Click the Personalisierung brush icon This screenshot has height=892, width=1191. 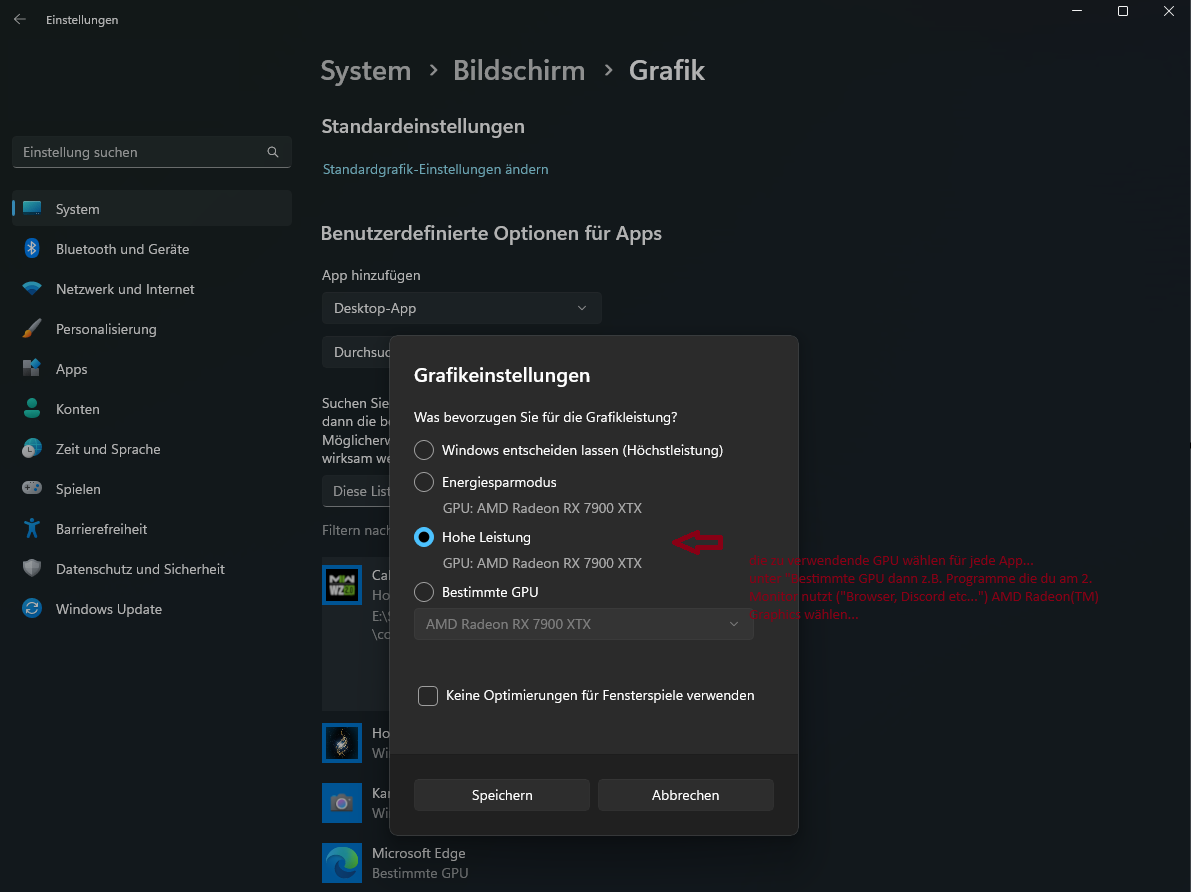[32, 329]
